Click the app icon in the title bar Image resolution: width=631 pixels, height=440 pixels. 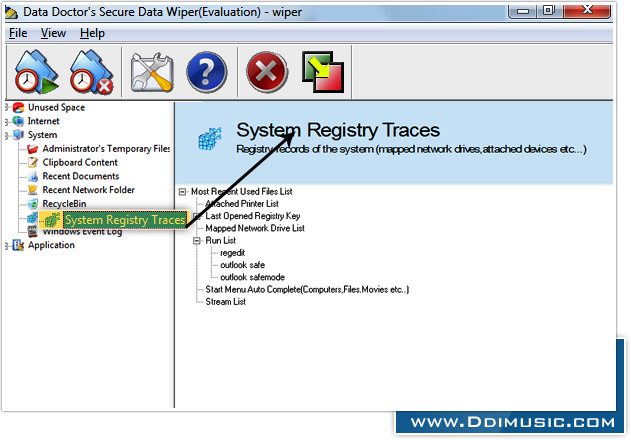click(x=11, y=13)
